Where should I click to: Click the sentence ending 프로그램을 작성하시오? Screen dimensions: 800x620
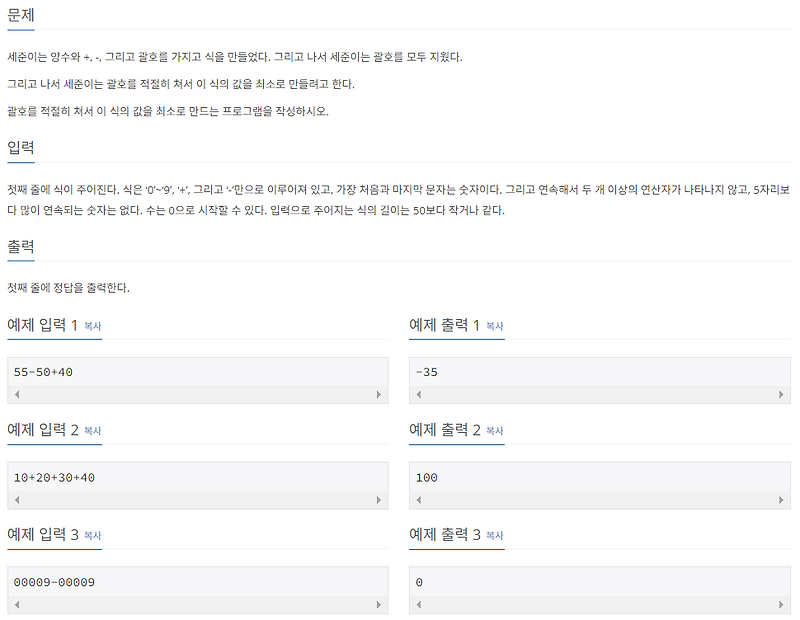(x=168, y=111)
